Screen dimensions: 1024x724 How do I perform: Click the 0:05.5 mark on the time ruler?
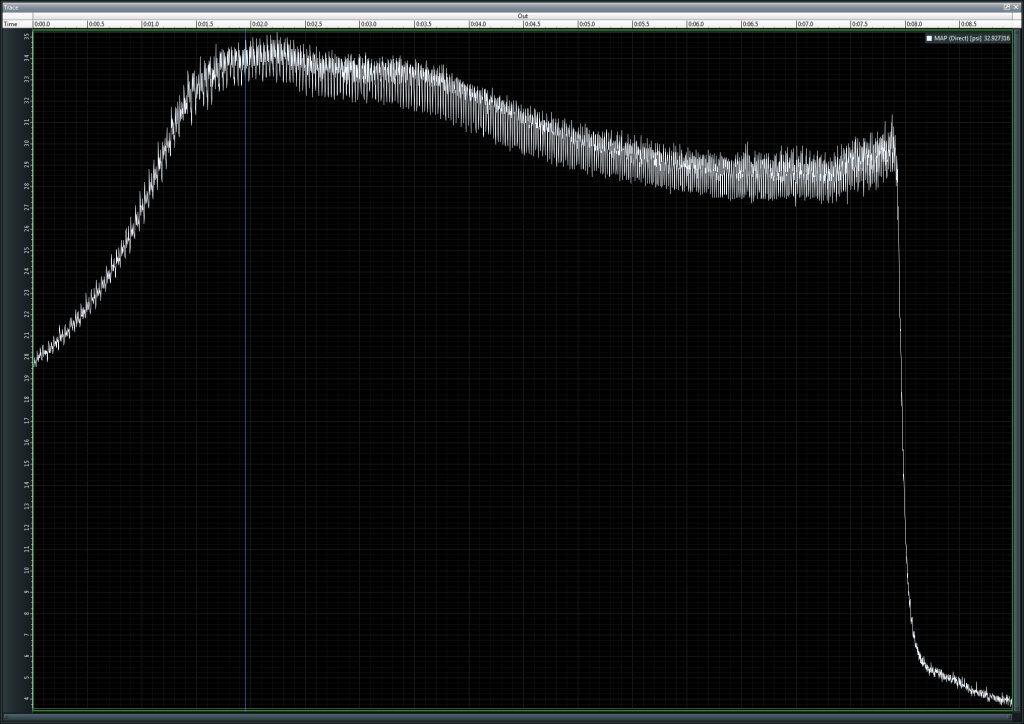(641, 24)
